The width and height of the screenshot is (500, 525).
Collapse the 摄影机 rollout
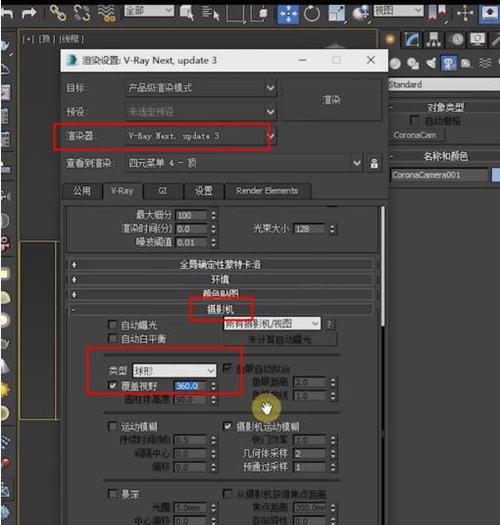[220, 309]
